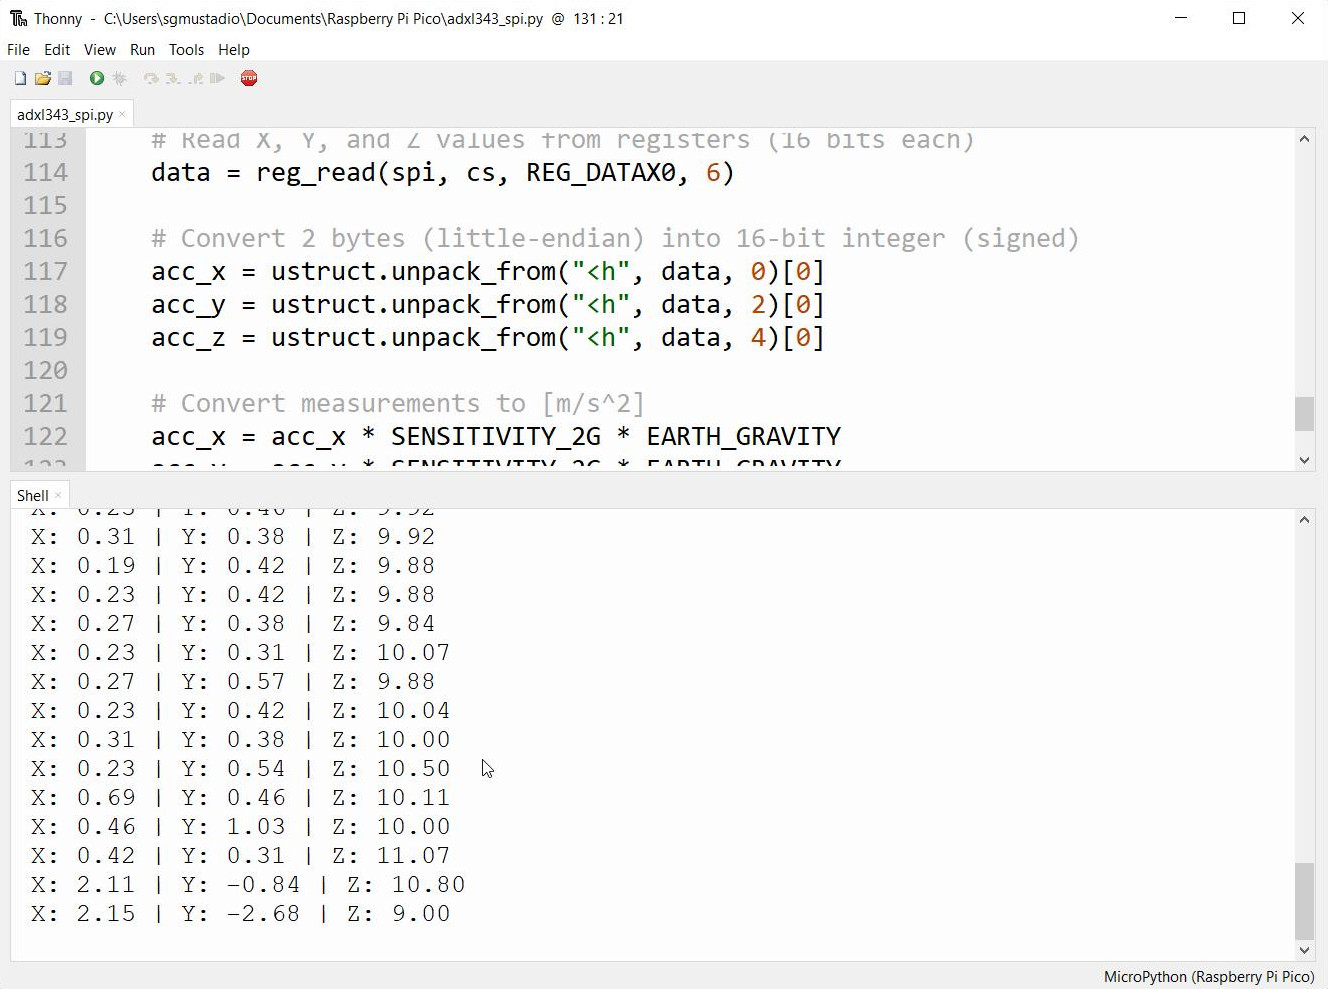Create a new file with toolbar icon
This screenshot has height=989, width=1328.
point(20,78)
